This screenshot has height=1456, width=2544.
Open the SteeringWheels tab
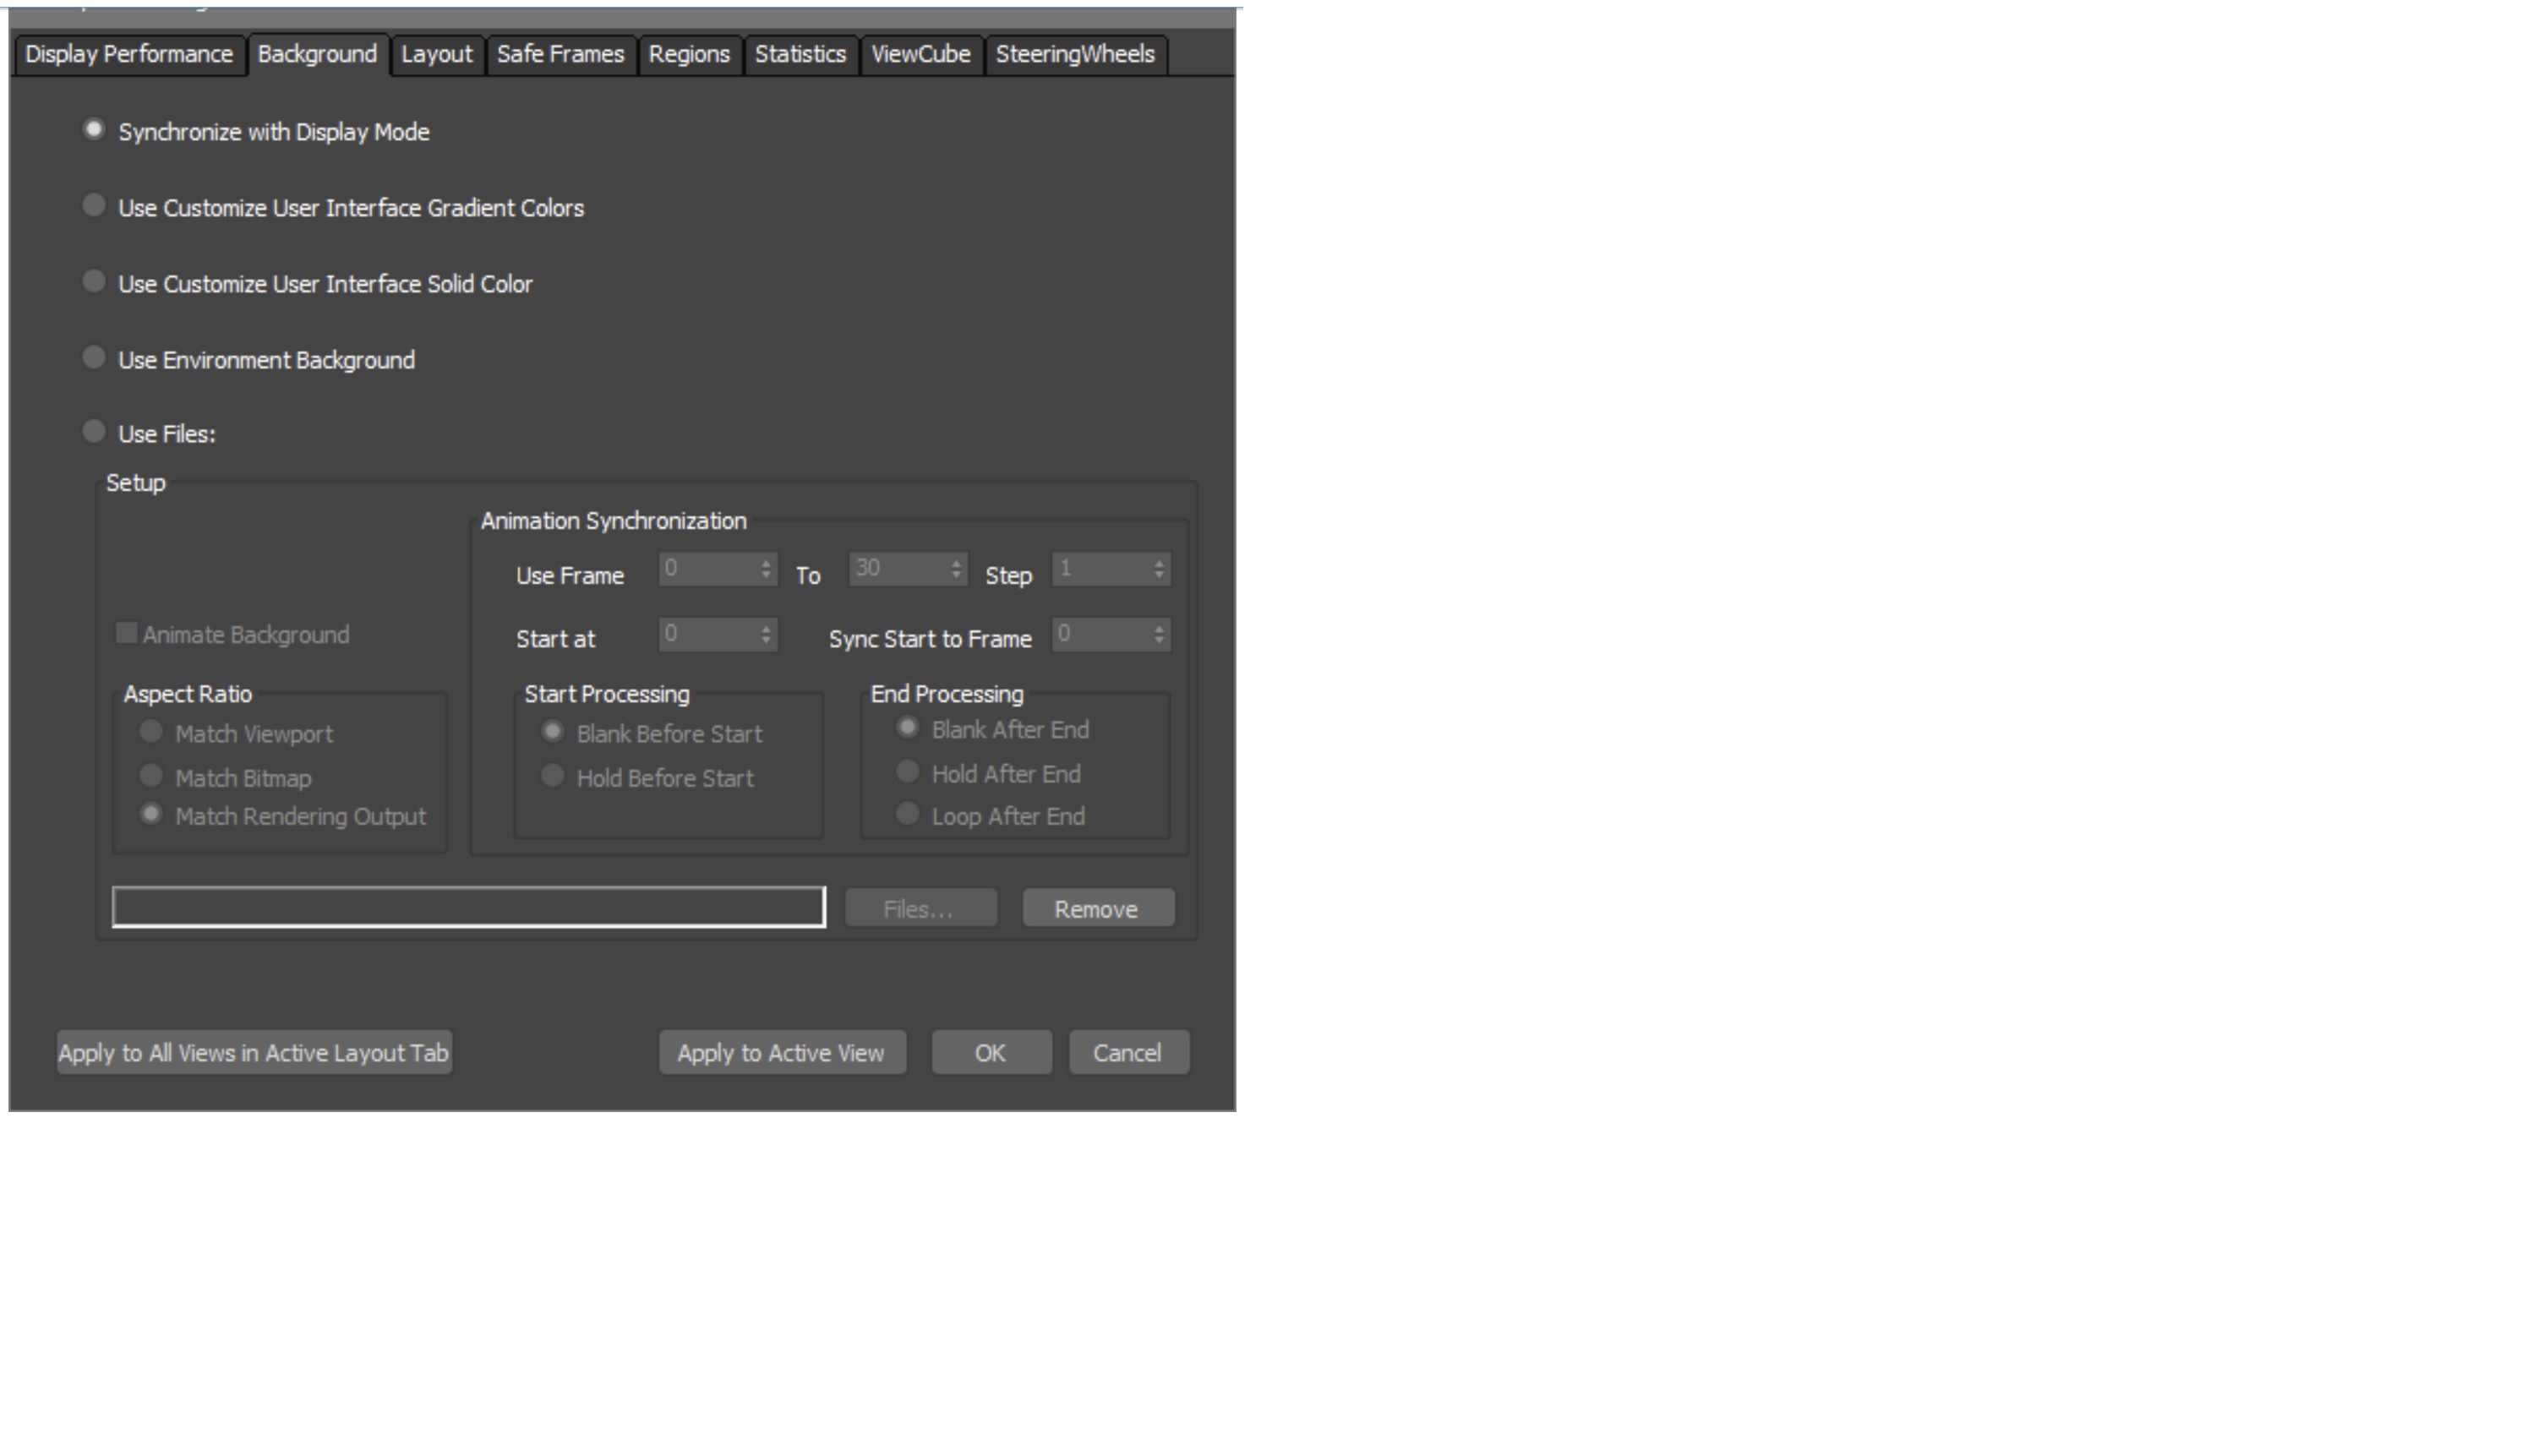coord(1074,54)
